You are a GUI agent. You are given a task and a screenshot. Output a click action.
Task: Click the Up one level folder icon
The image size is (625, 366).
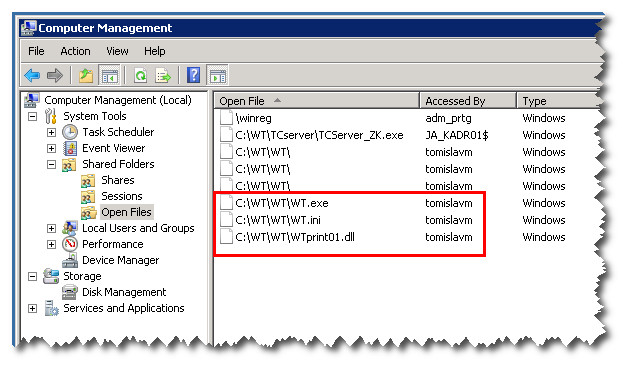[x=86, y=75]
